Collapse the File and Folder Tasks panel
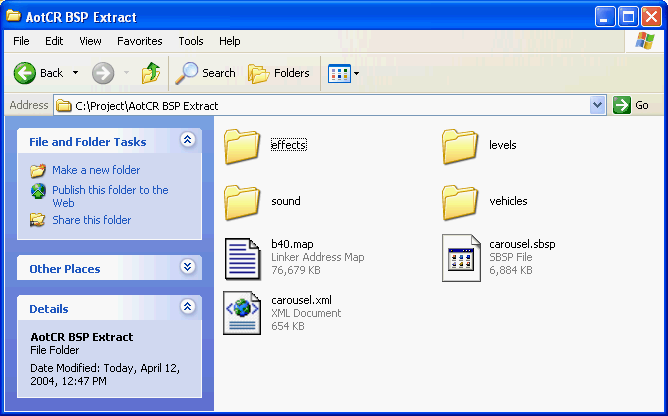Image resolution: width=668 pixels, height=416 pixels. point(187,141)
